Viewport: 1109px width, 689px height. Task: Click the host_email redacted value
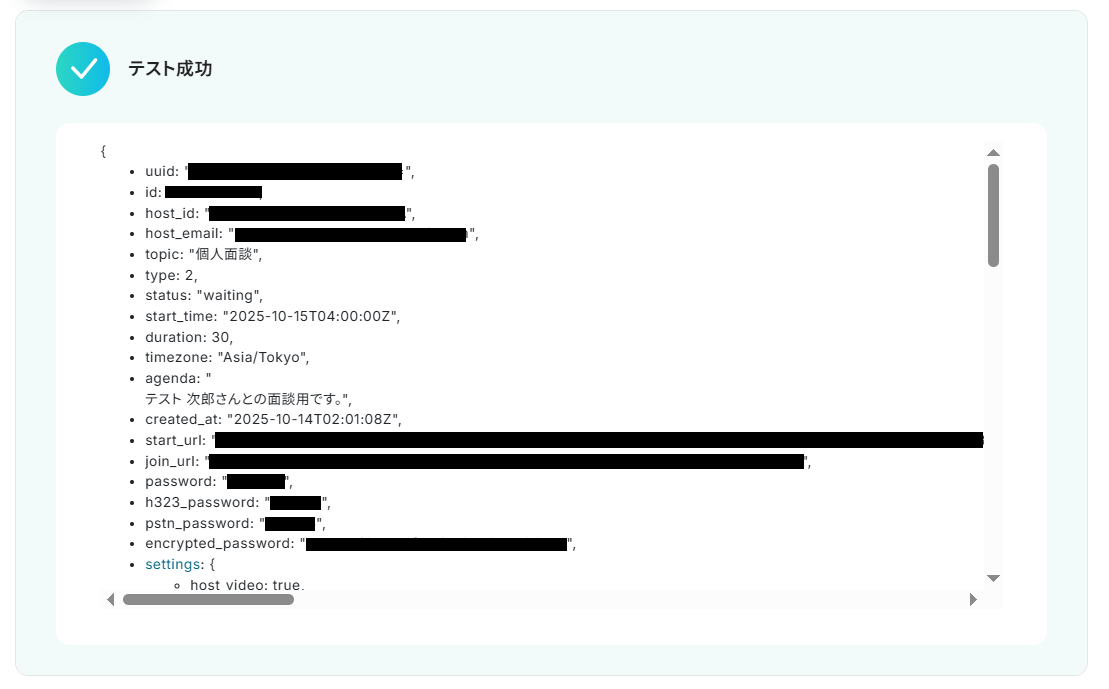[x=350, y=234]
